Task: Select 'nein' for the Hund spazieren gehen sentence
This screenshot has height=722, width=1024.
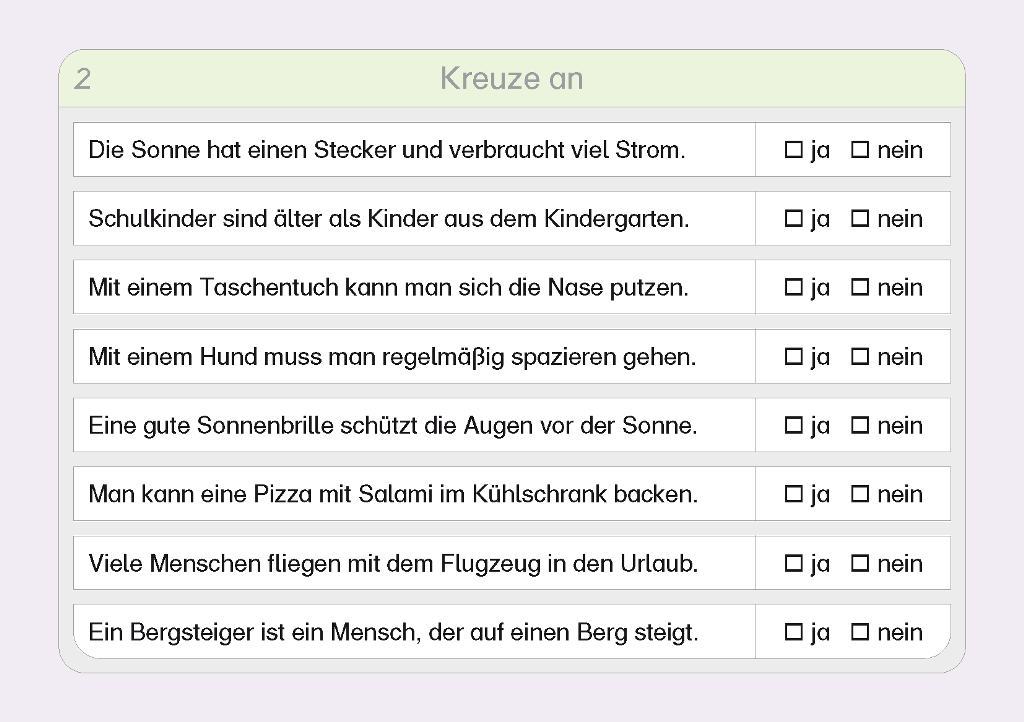Action: [860, 357]
